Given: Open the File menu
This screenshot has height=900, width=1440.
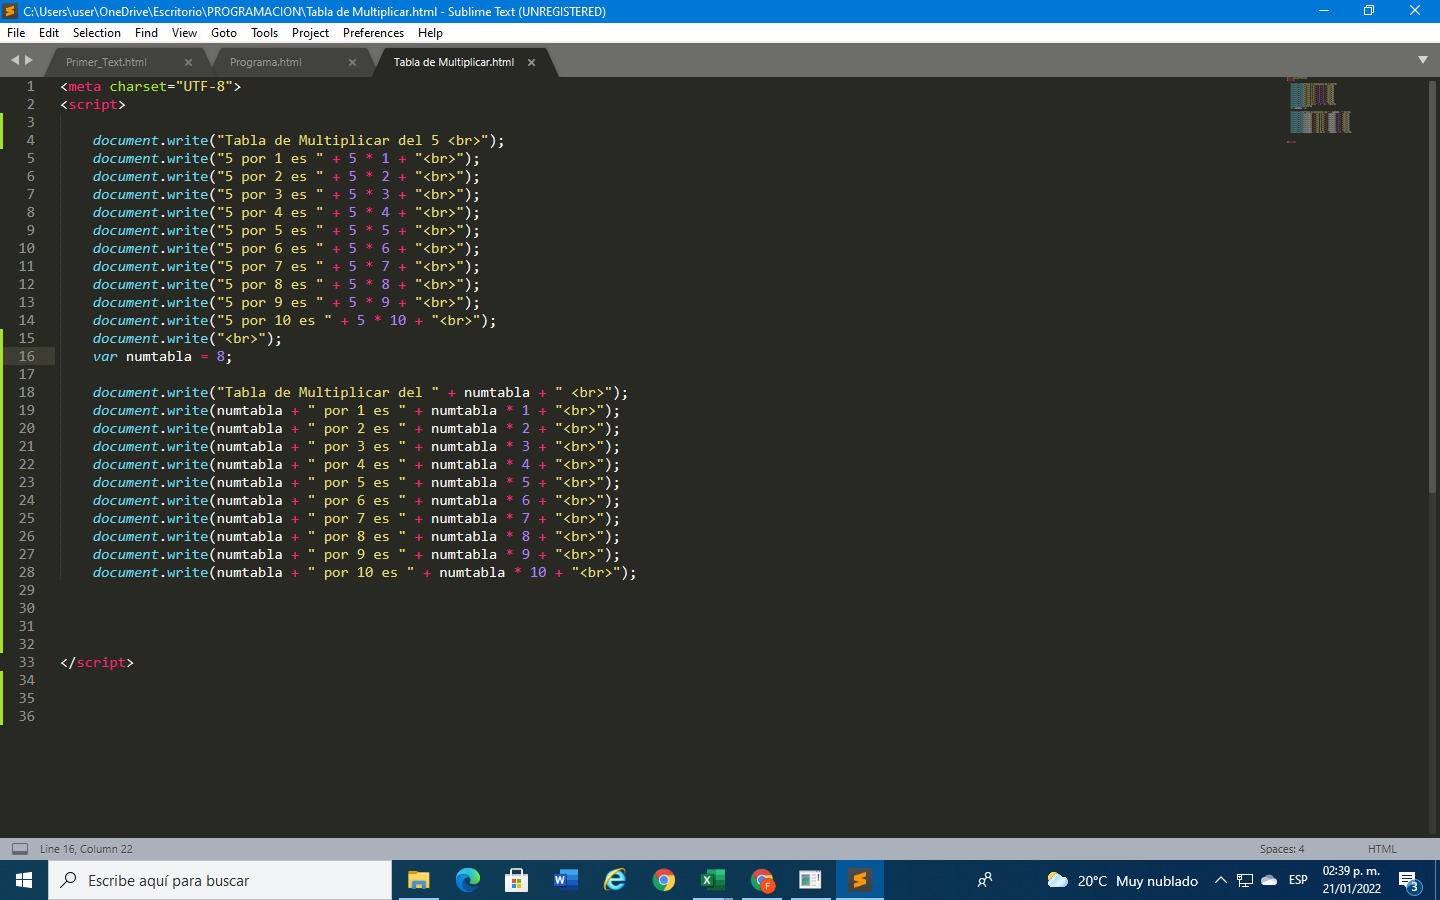Looking at the screenshot, I should pos(16,33).
